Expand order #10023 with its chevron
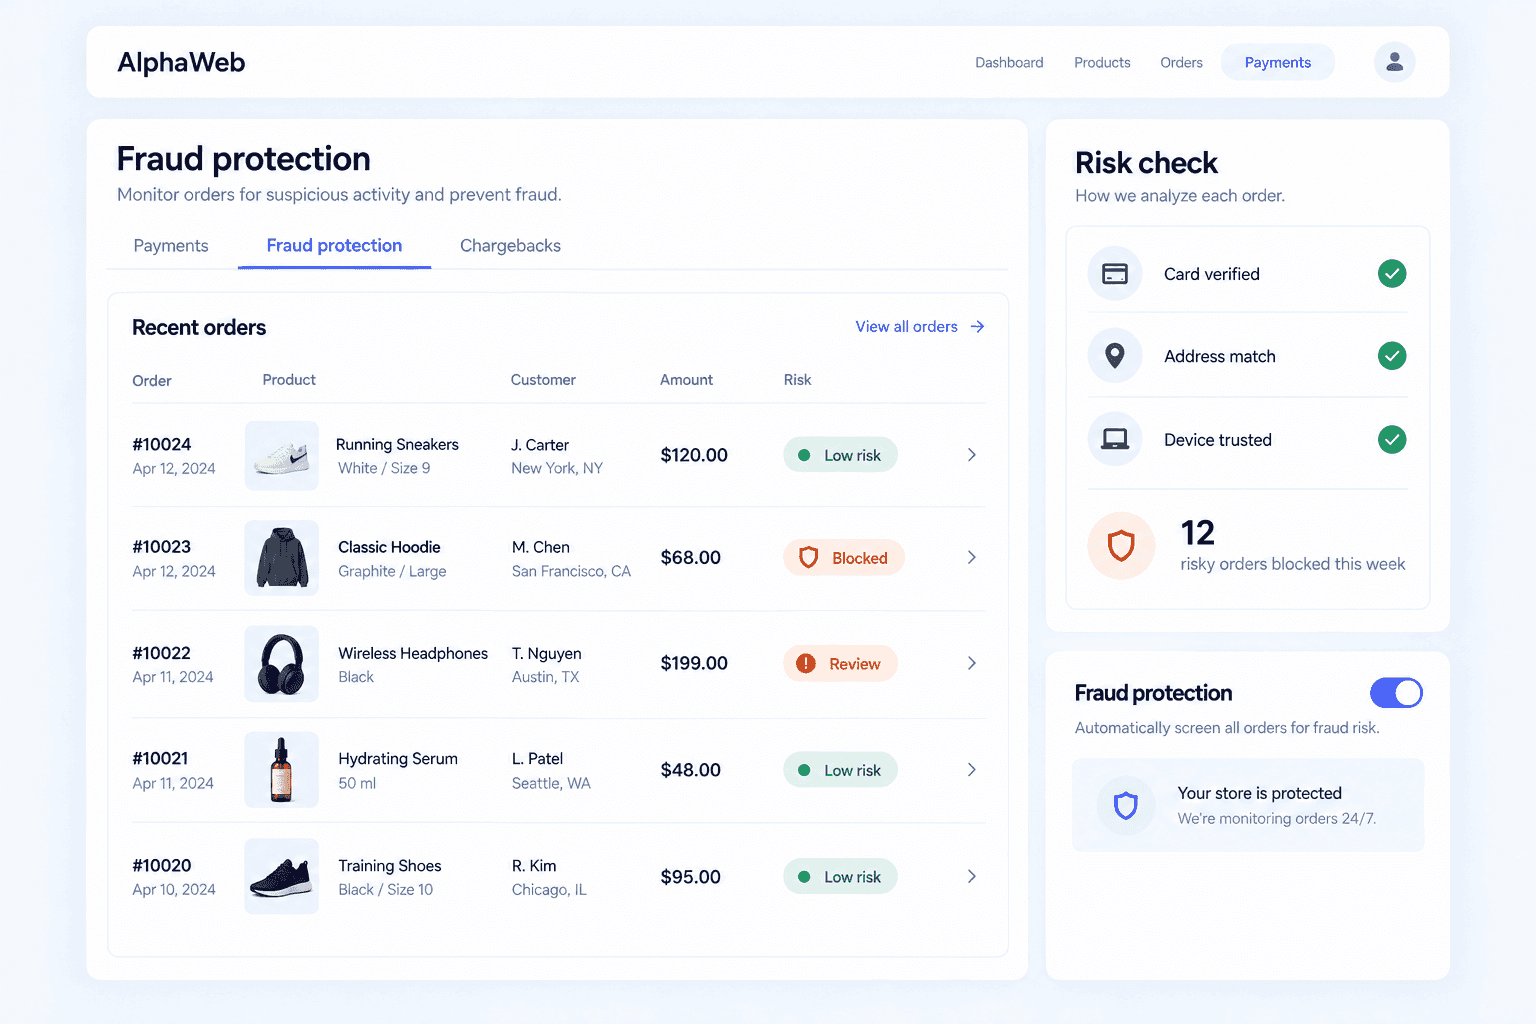 (971, 557)
